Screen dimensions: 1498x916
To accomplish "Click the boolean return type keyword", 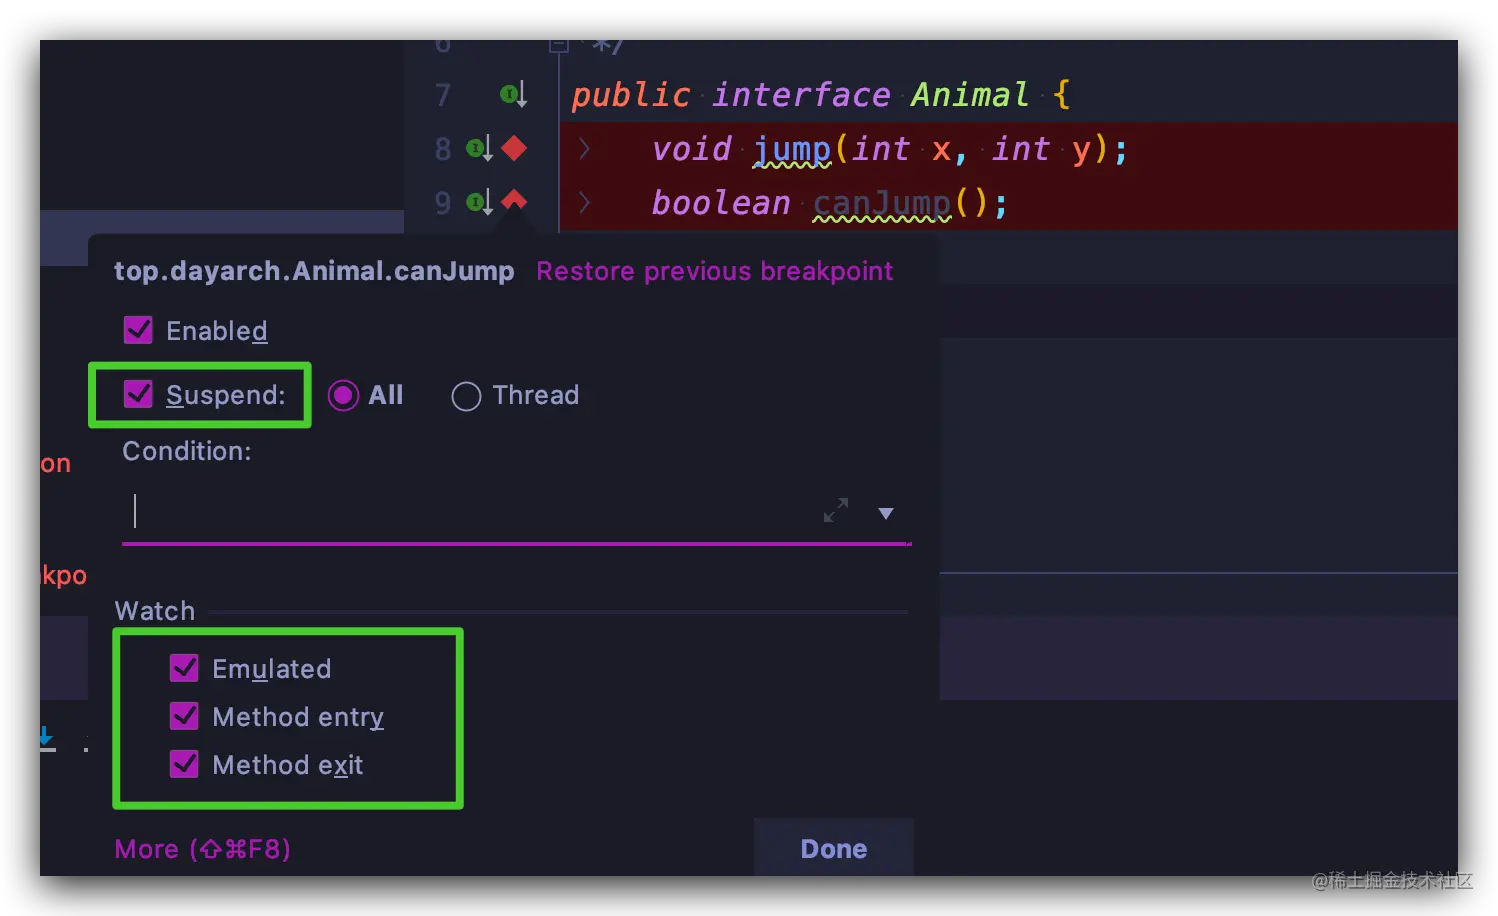I will click(x=721, y=203).
